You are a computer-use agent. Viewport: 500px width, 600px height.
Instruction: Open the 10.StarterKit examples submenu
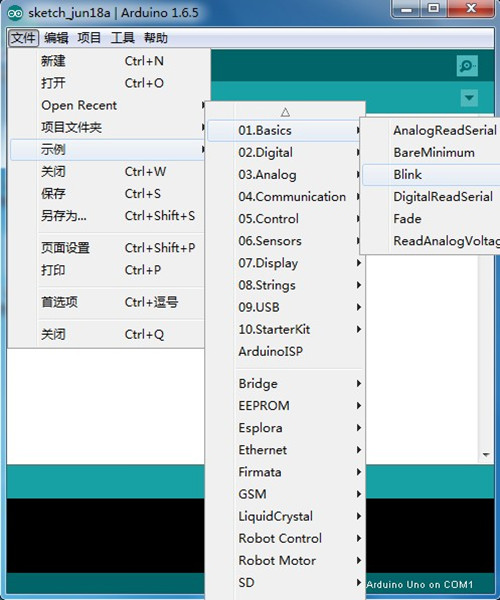(285, 329)
